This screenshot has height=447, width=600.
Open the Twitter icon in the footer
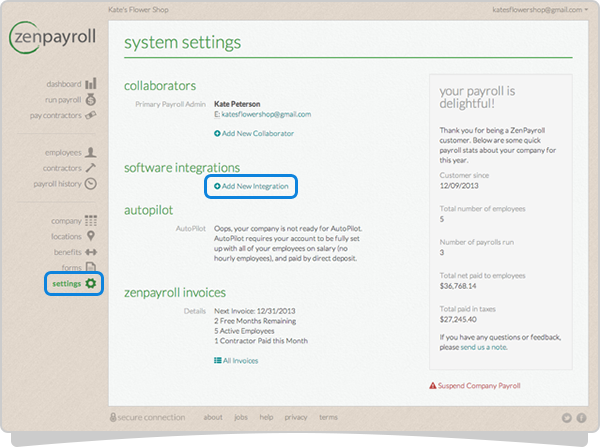[566, 418]
